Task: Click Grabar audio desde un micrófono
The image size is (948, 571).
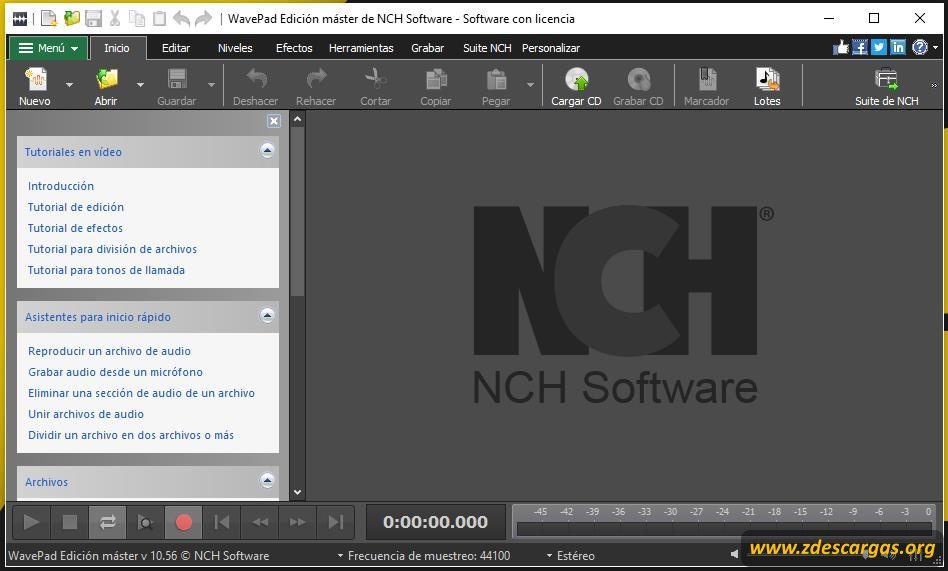Action: pos(115,371)
